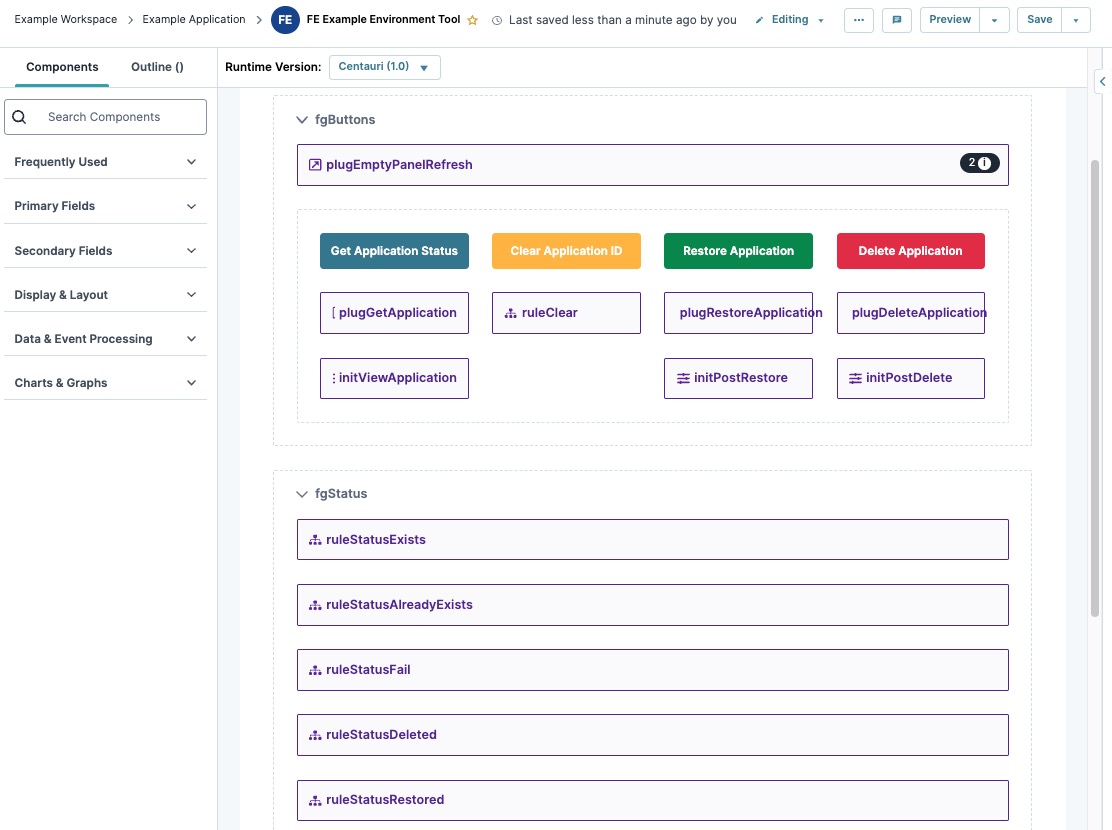Click the ruleClear decisions icon
Screen dimensions: 1112x830
(x=510, y=313)
